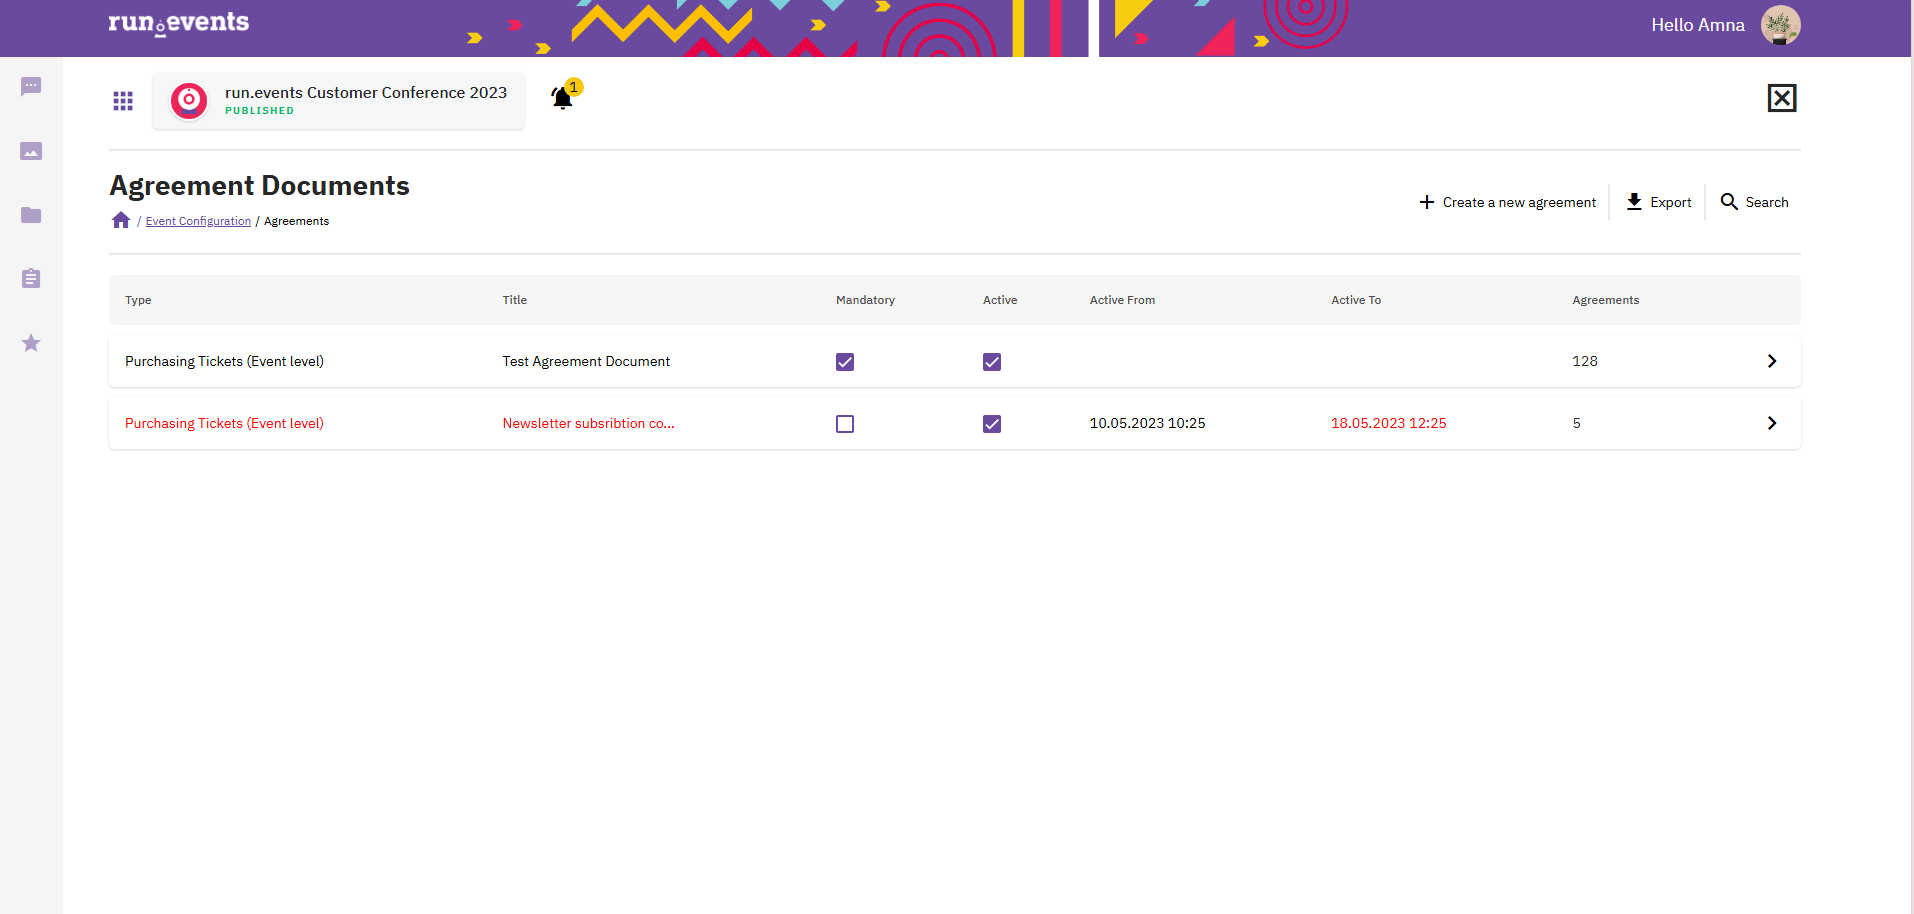Select Test Agreement Document title
Viewport: 1914px width, 914px height.
point(586,361)
